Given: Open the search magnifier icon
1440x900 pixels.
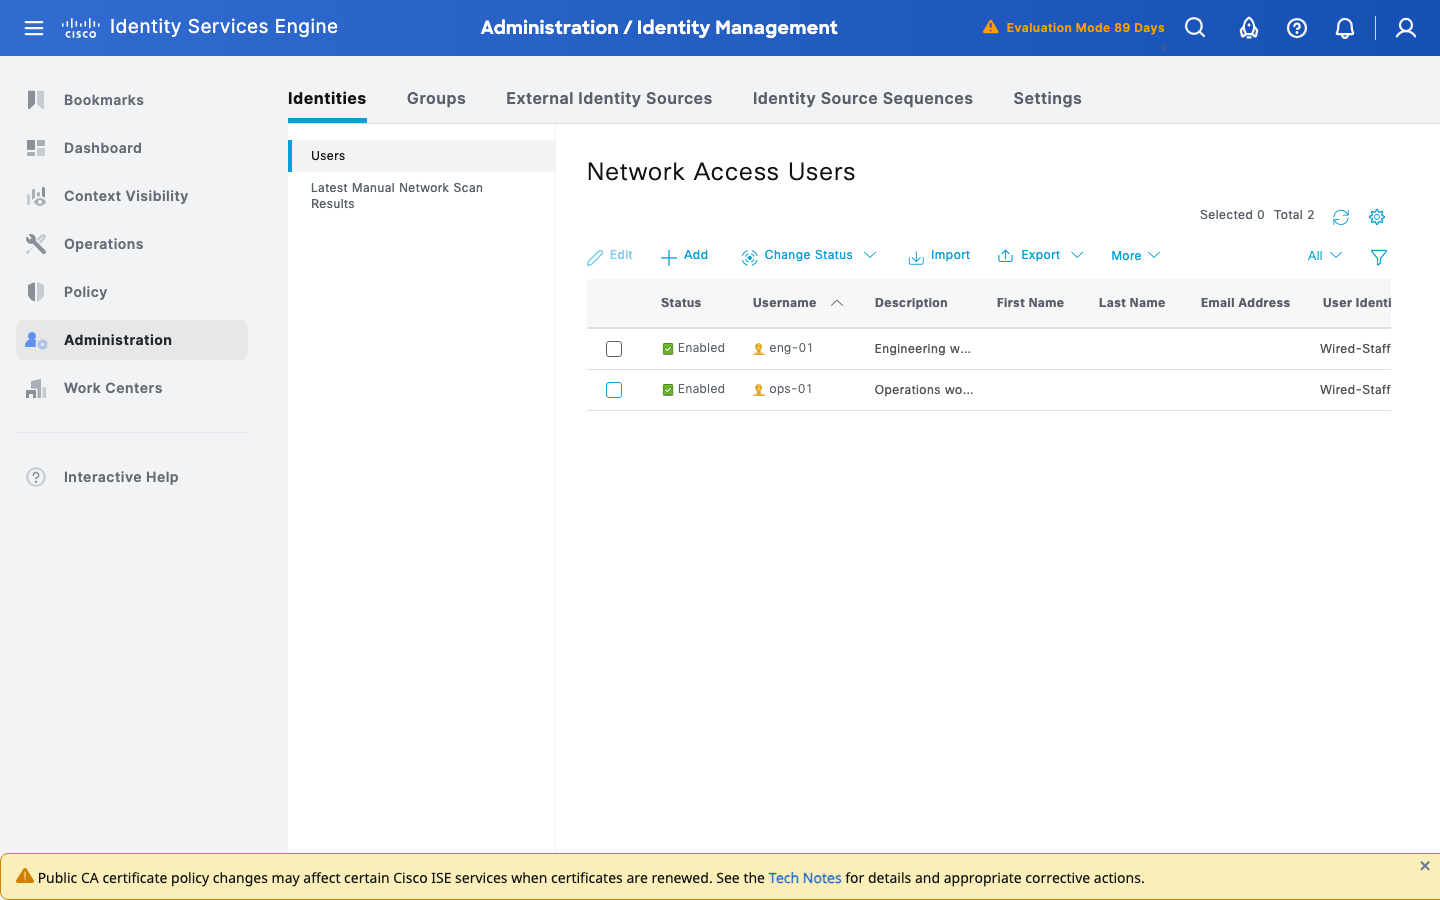Looking at the screenshot, I should click(x=1195, y=28).
